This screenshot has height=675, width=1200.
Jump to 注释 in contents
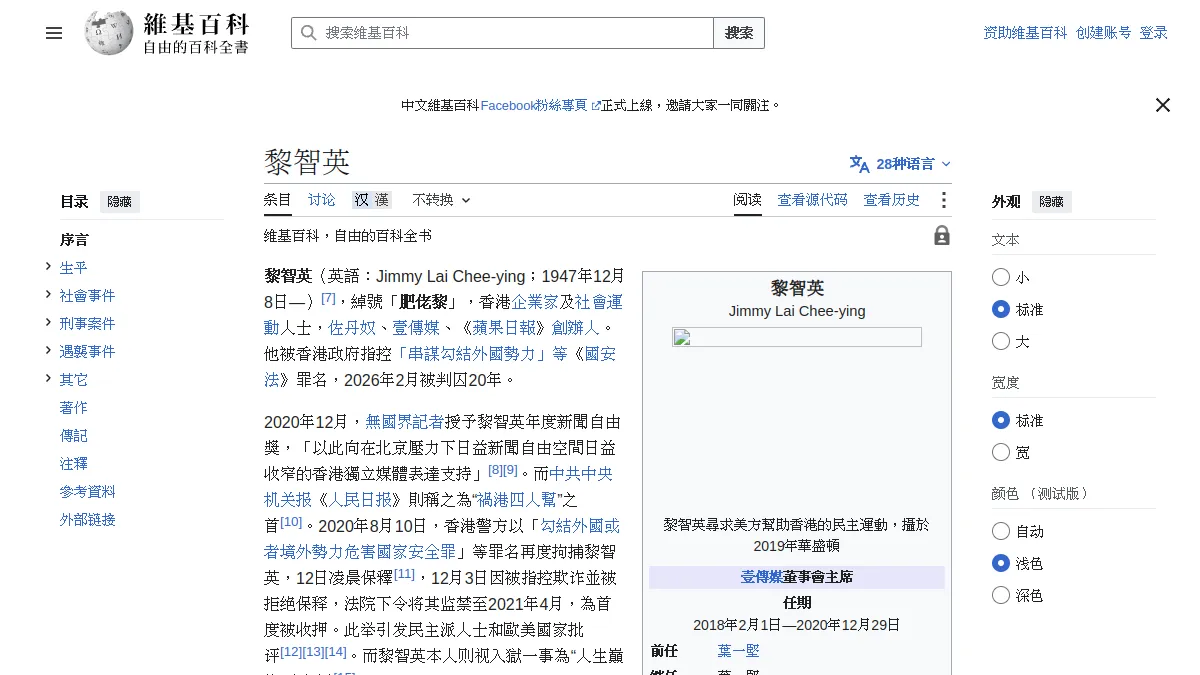click(74, 464)
